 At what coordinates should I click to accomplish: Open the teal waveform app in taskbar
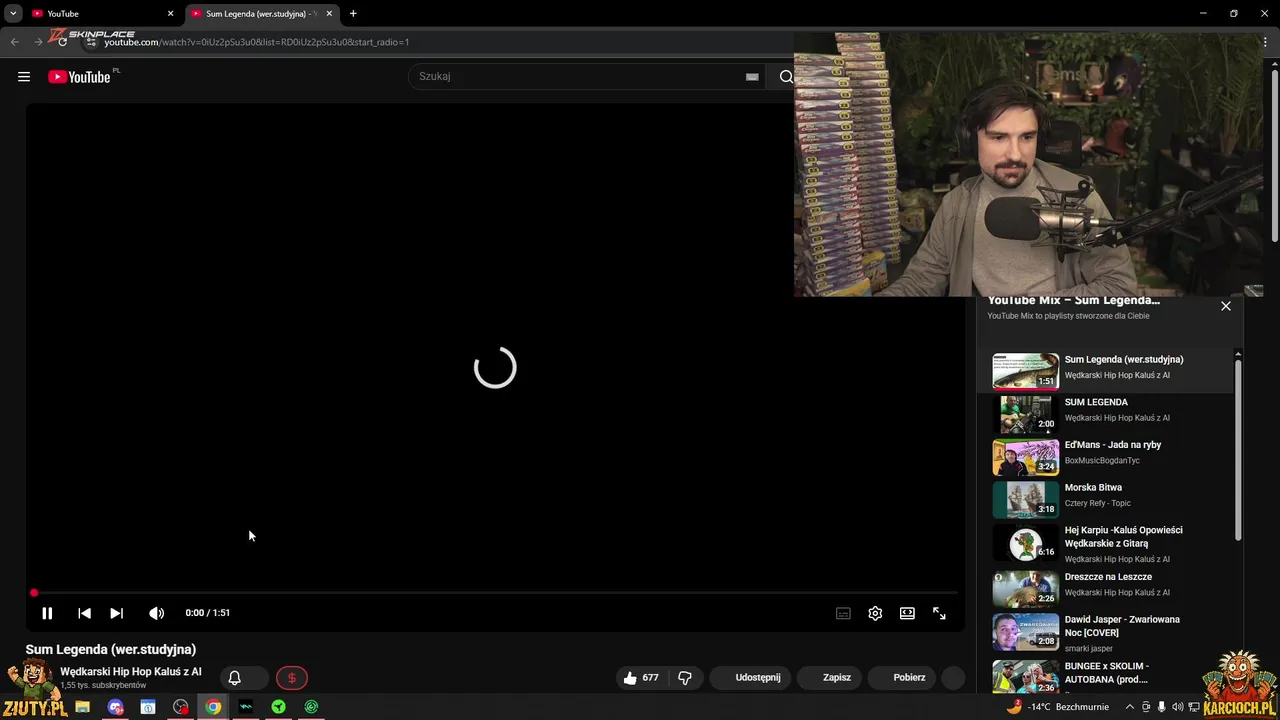tap(245, 707)
